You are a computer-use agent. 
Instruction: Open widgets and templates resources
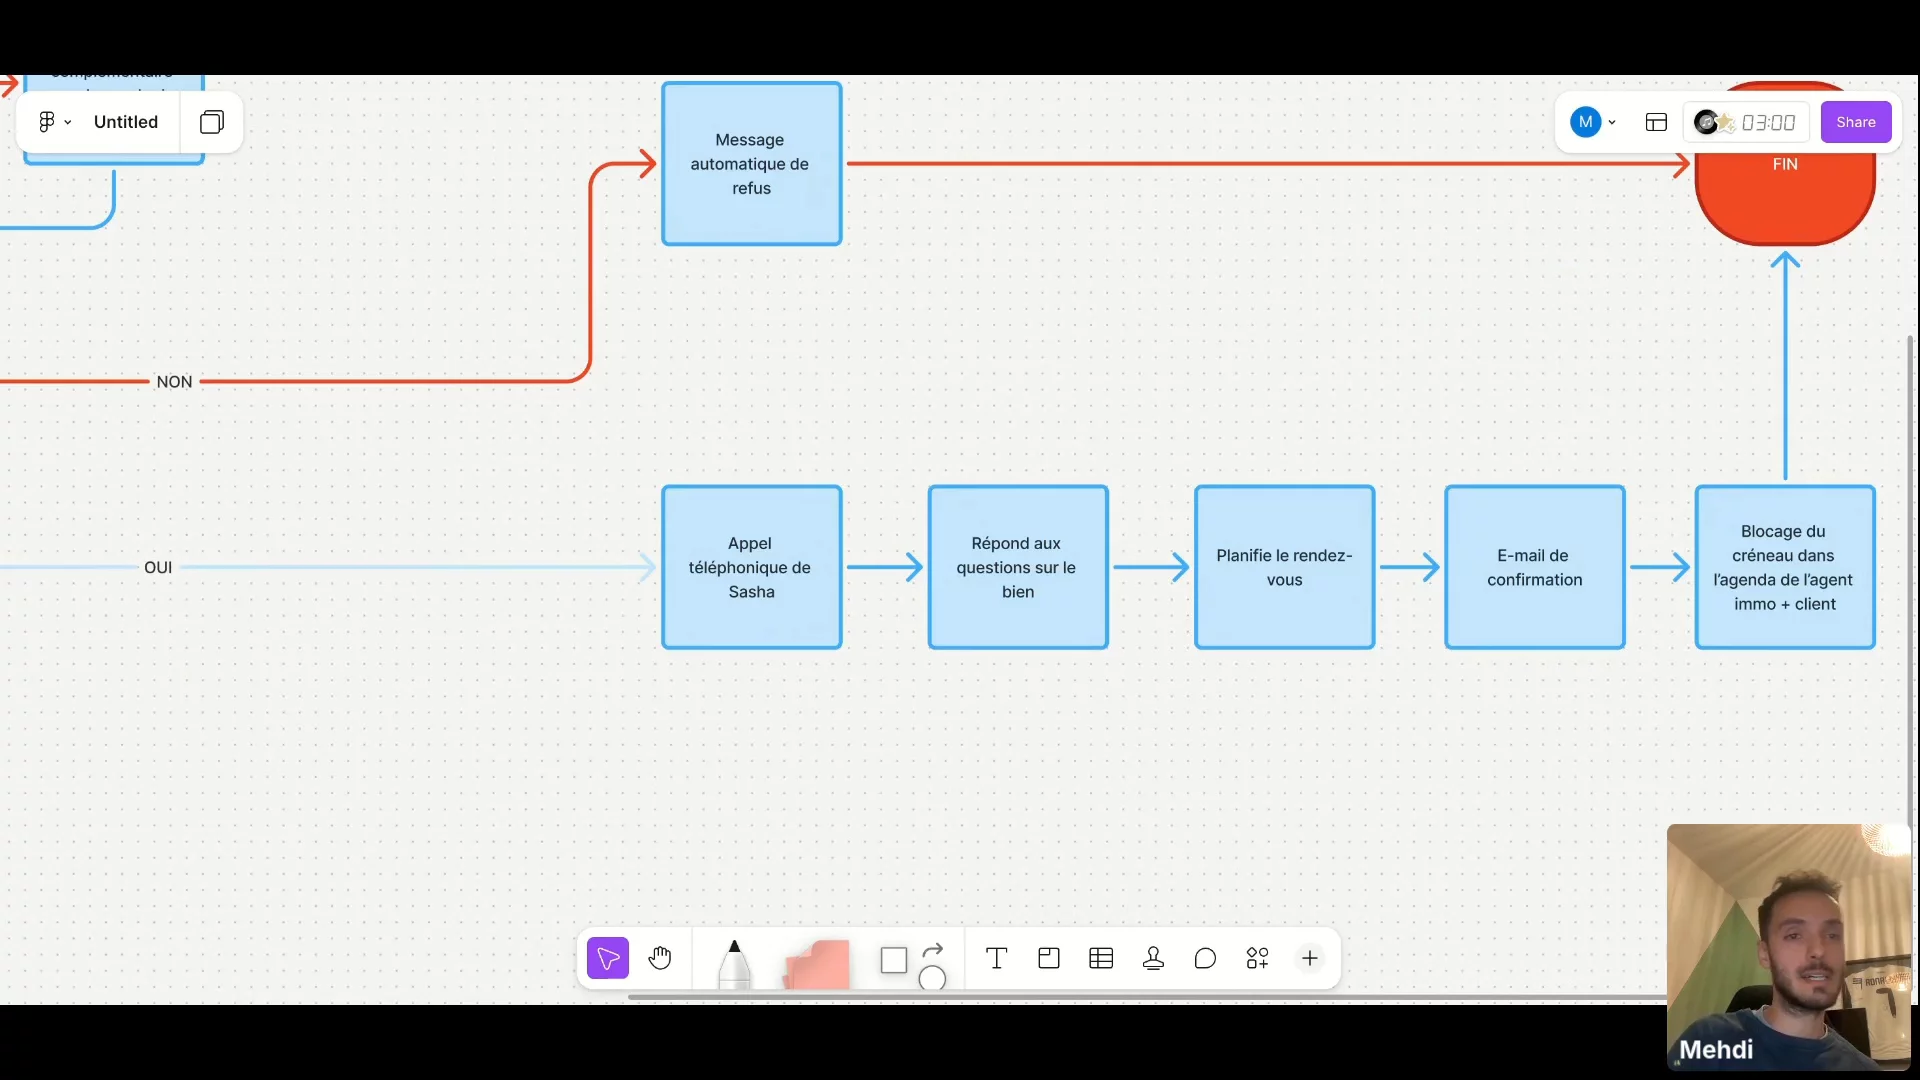click(x=1257, y=958)
